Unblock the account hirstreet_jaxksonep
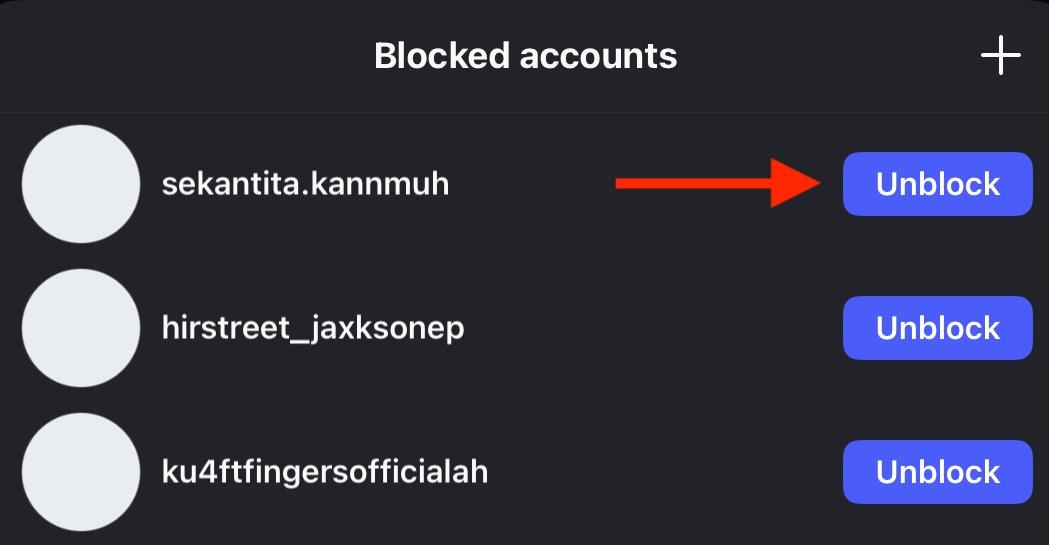The height and width of the screenshot is (545, 1049). (x=937, y=328)
